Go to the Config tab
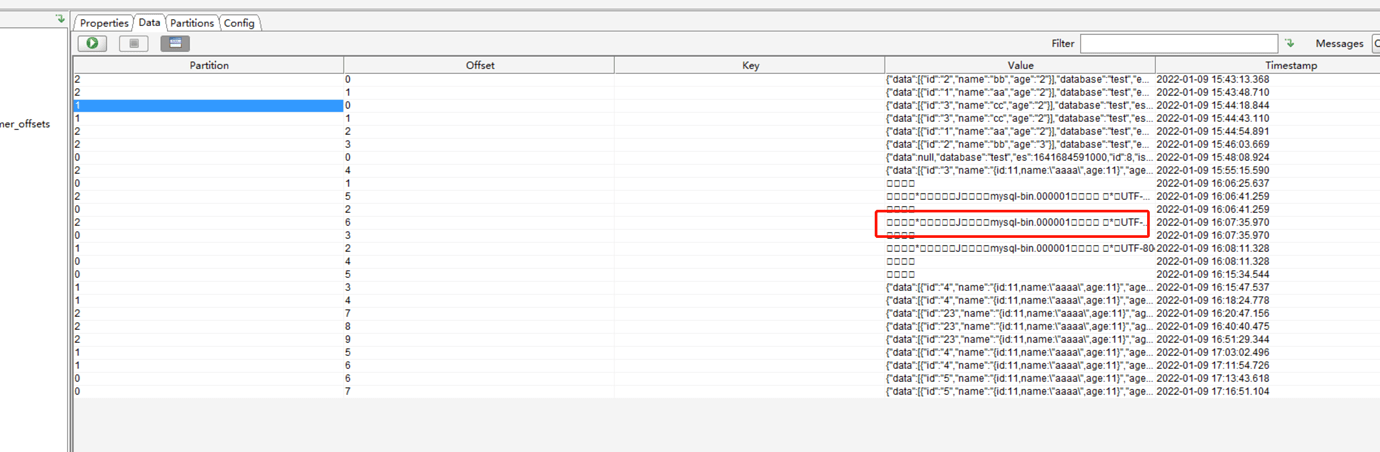Screen dimensions: 1380x452 [239, 23]
